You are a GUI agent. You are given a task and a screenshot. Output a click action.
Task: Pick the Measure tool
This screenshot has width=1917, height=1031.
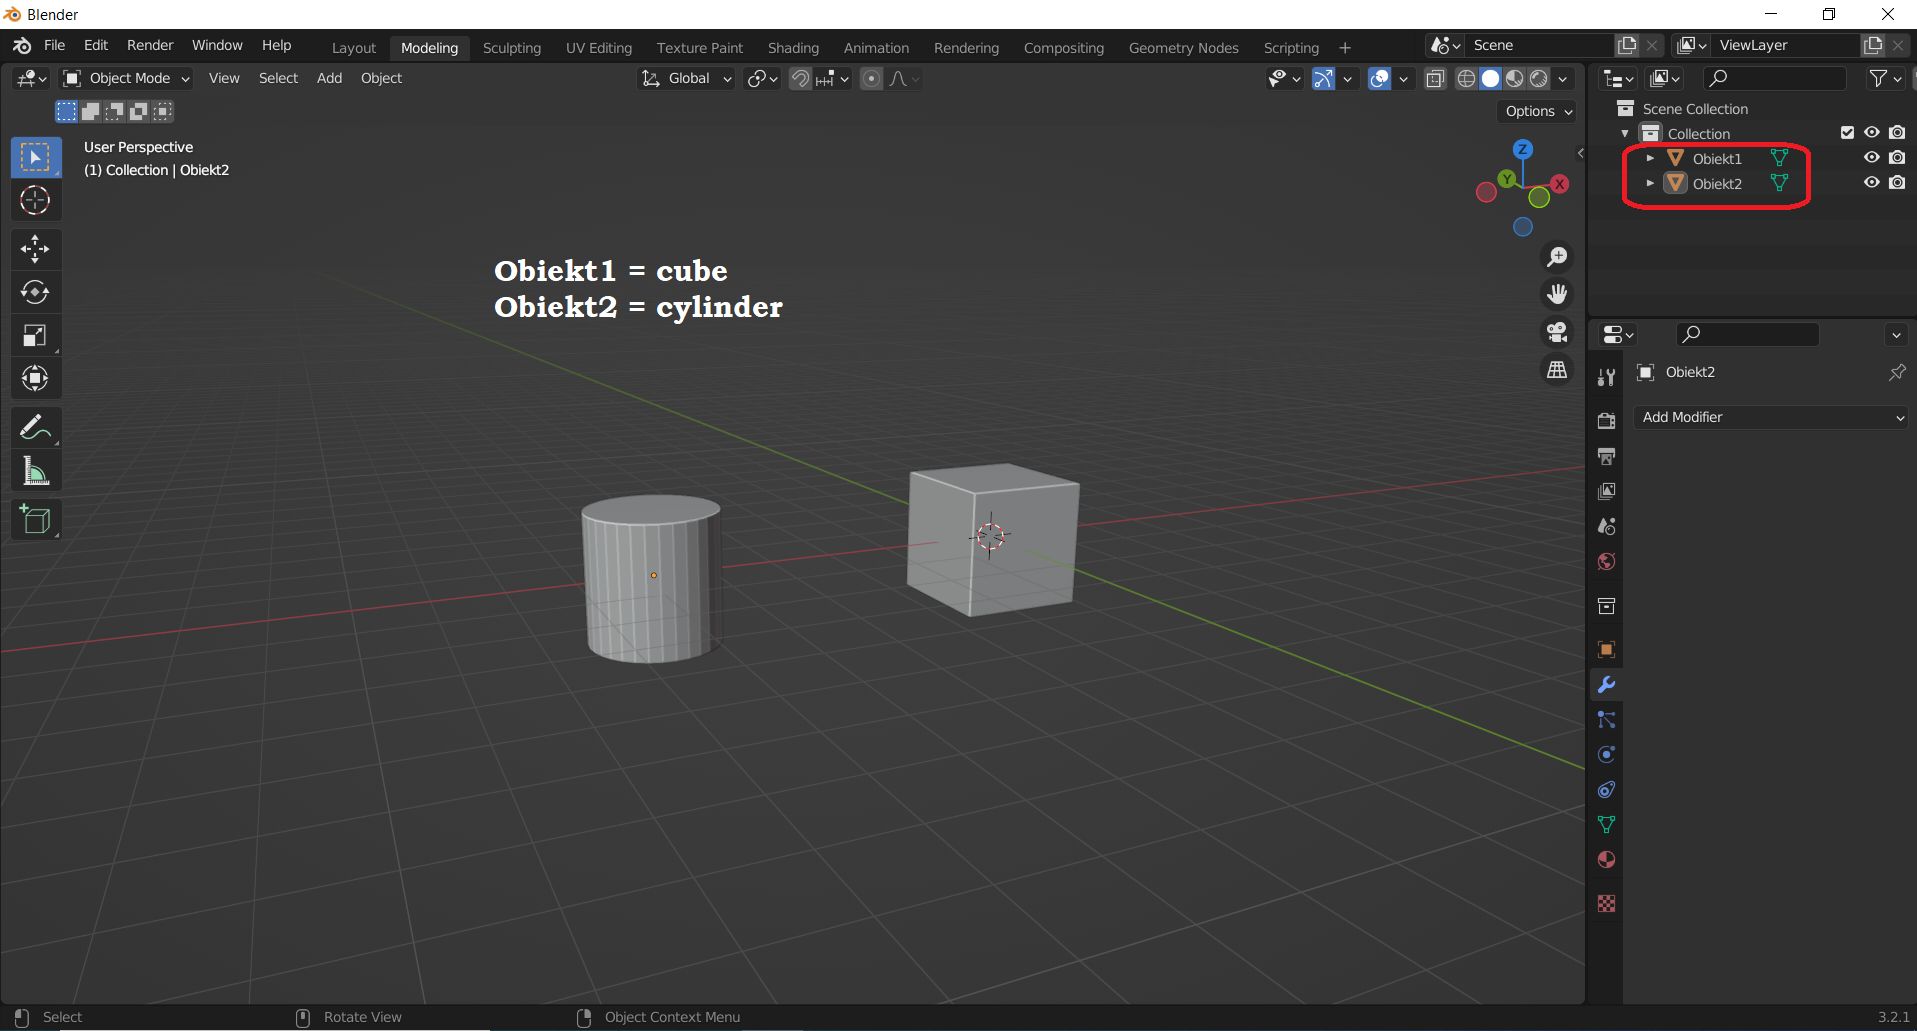35,471
